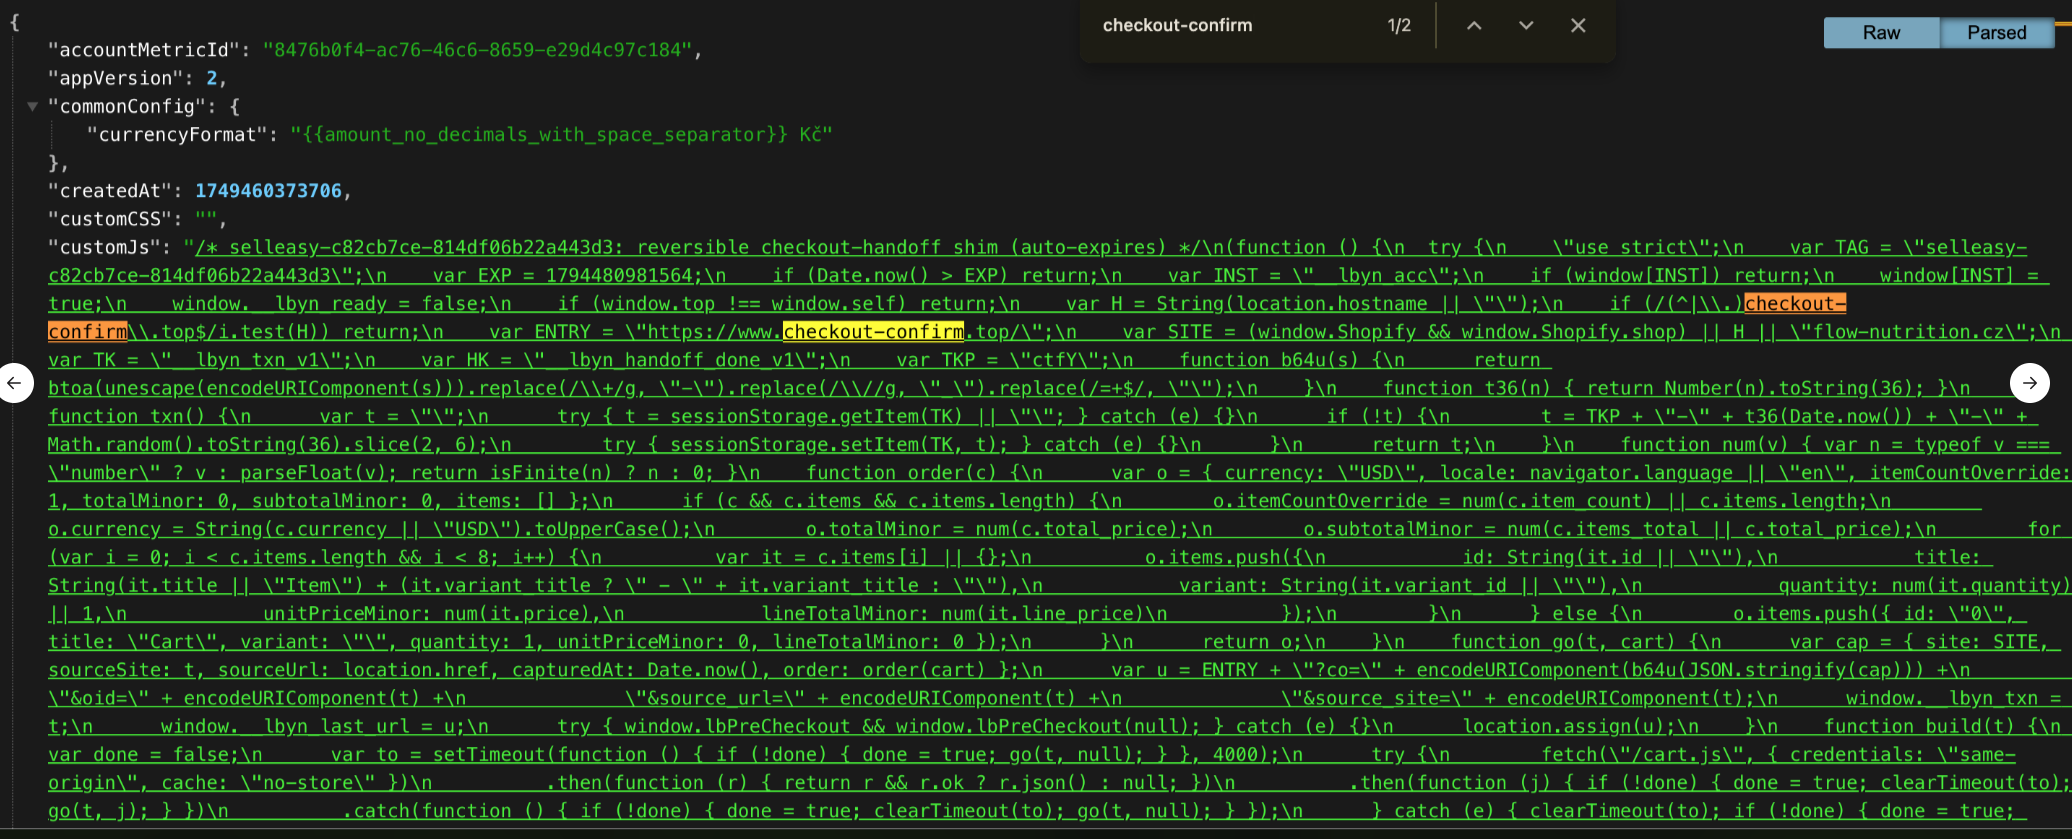Image resolution: width=2072 pixels, height=839 pixels.
Task: Click the 1/2 match counter
Action: tap(1399, 26)
